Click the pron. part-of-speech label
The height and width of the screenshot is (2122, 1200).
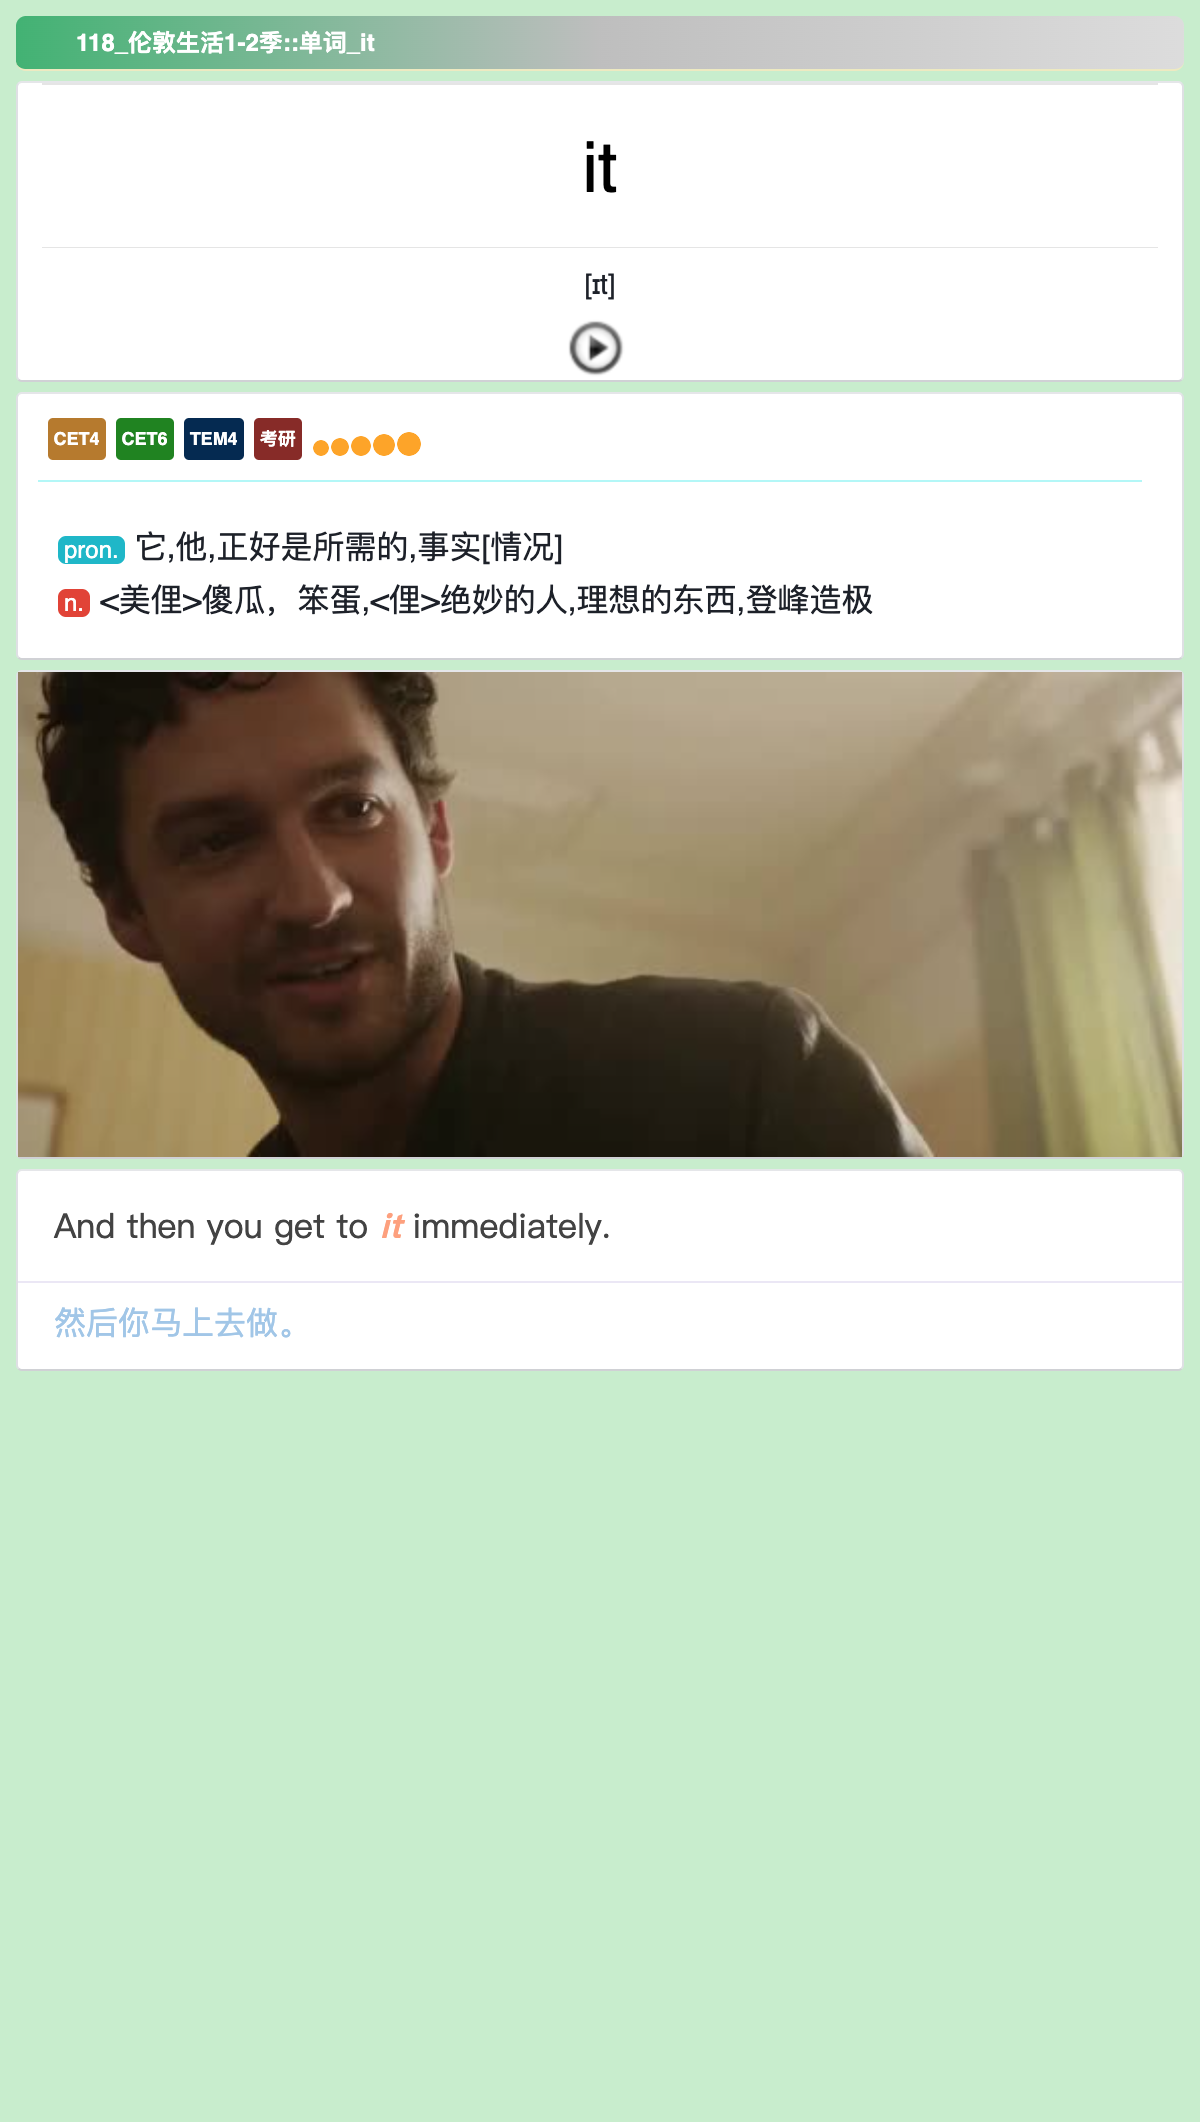click(x=91, y=550)
